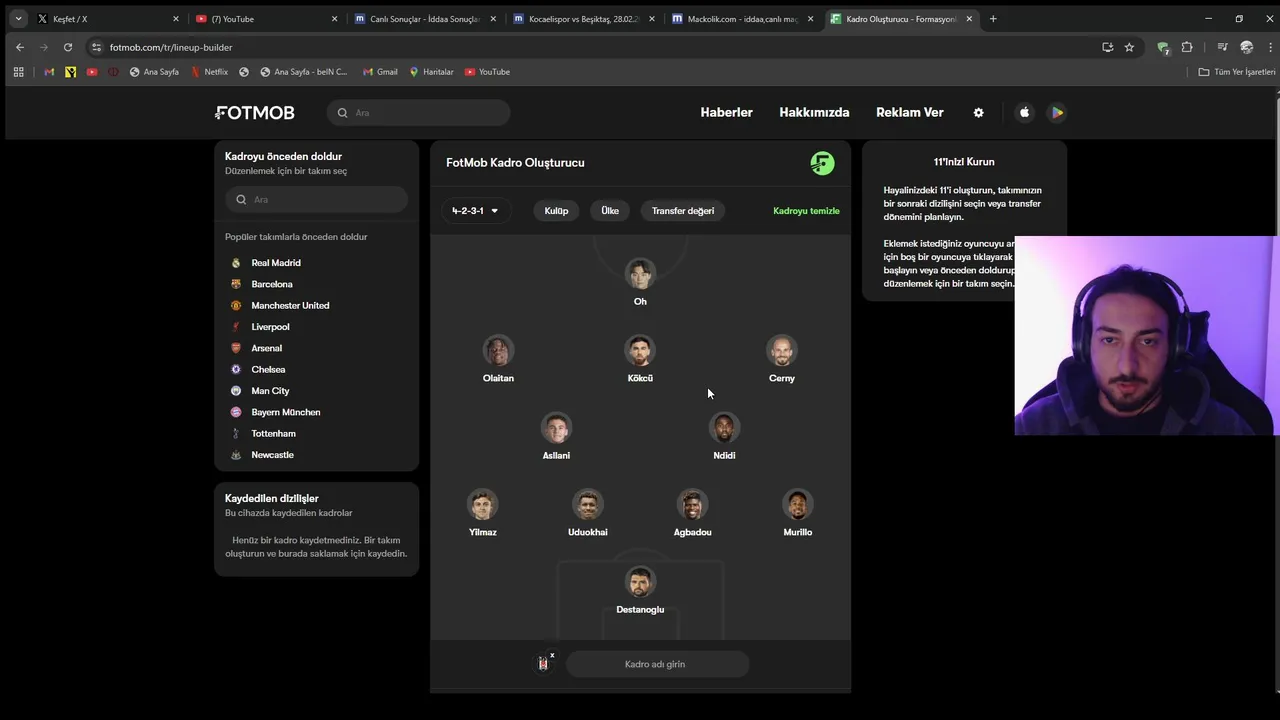
Task: Open the 4-2-3-1 formation dropdown
Action: (x=475, y=211)
